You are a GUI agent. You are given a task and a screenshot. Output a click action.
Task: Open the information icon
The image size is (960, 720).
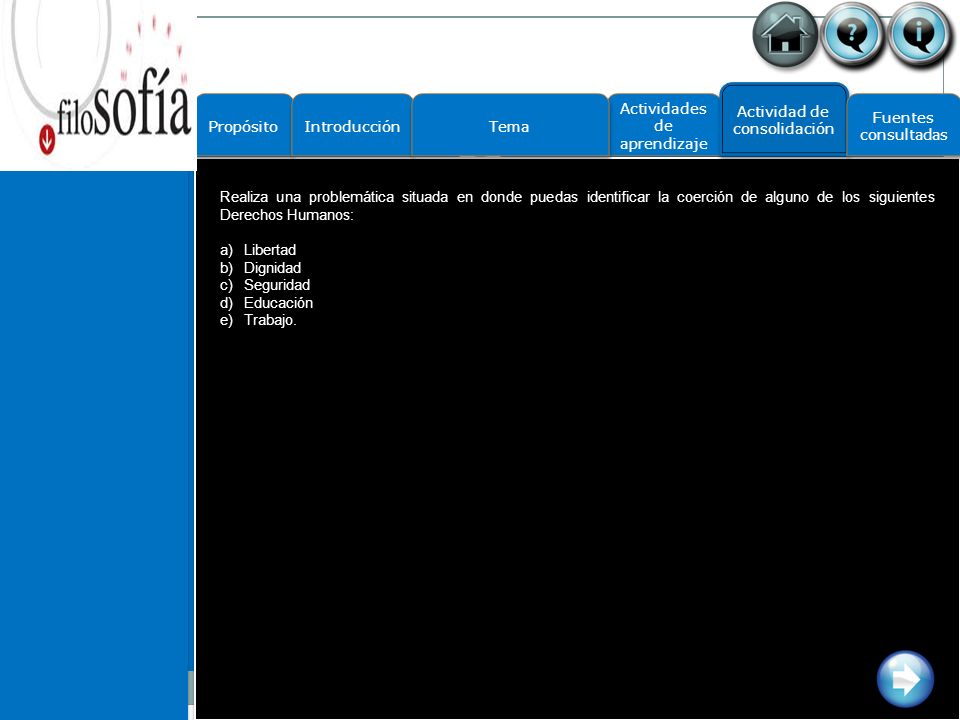(918, 34)
